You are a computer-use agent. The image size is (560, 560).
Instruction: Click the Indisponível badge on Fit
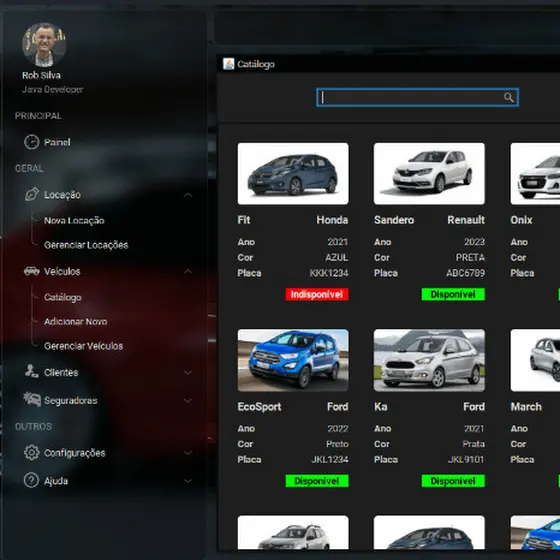click(317, 294)
